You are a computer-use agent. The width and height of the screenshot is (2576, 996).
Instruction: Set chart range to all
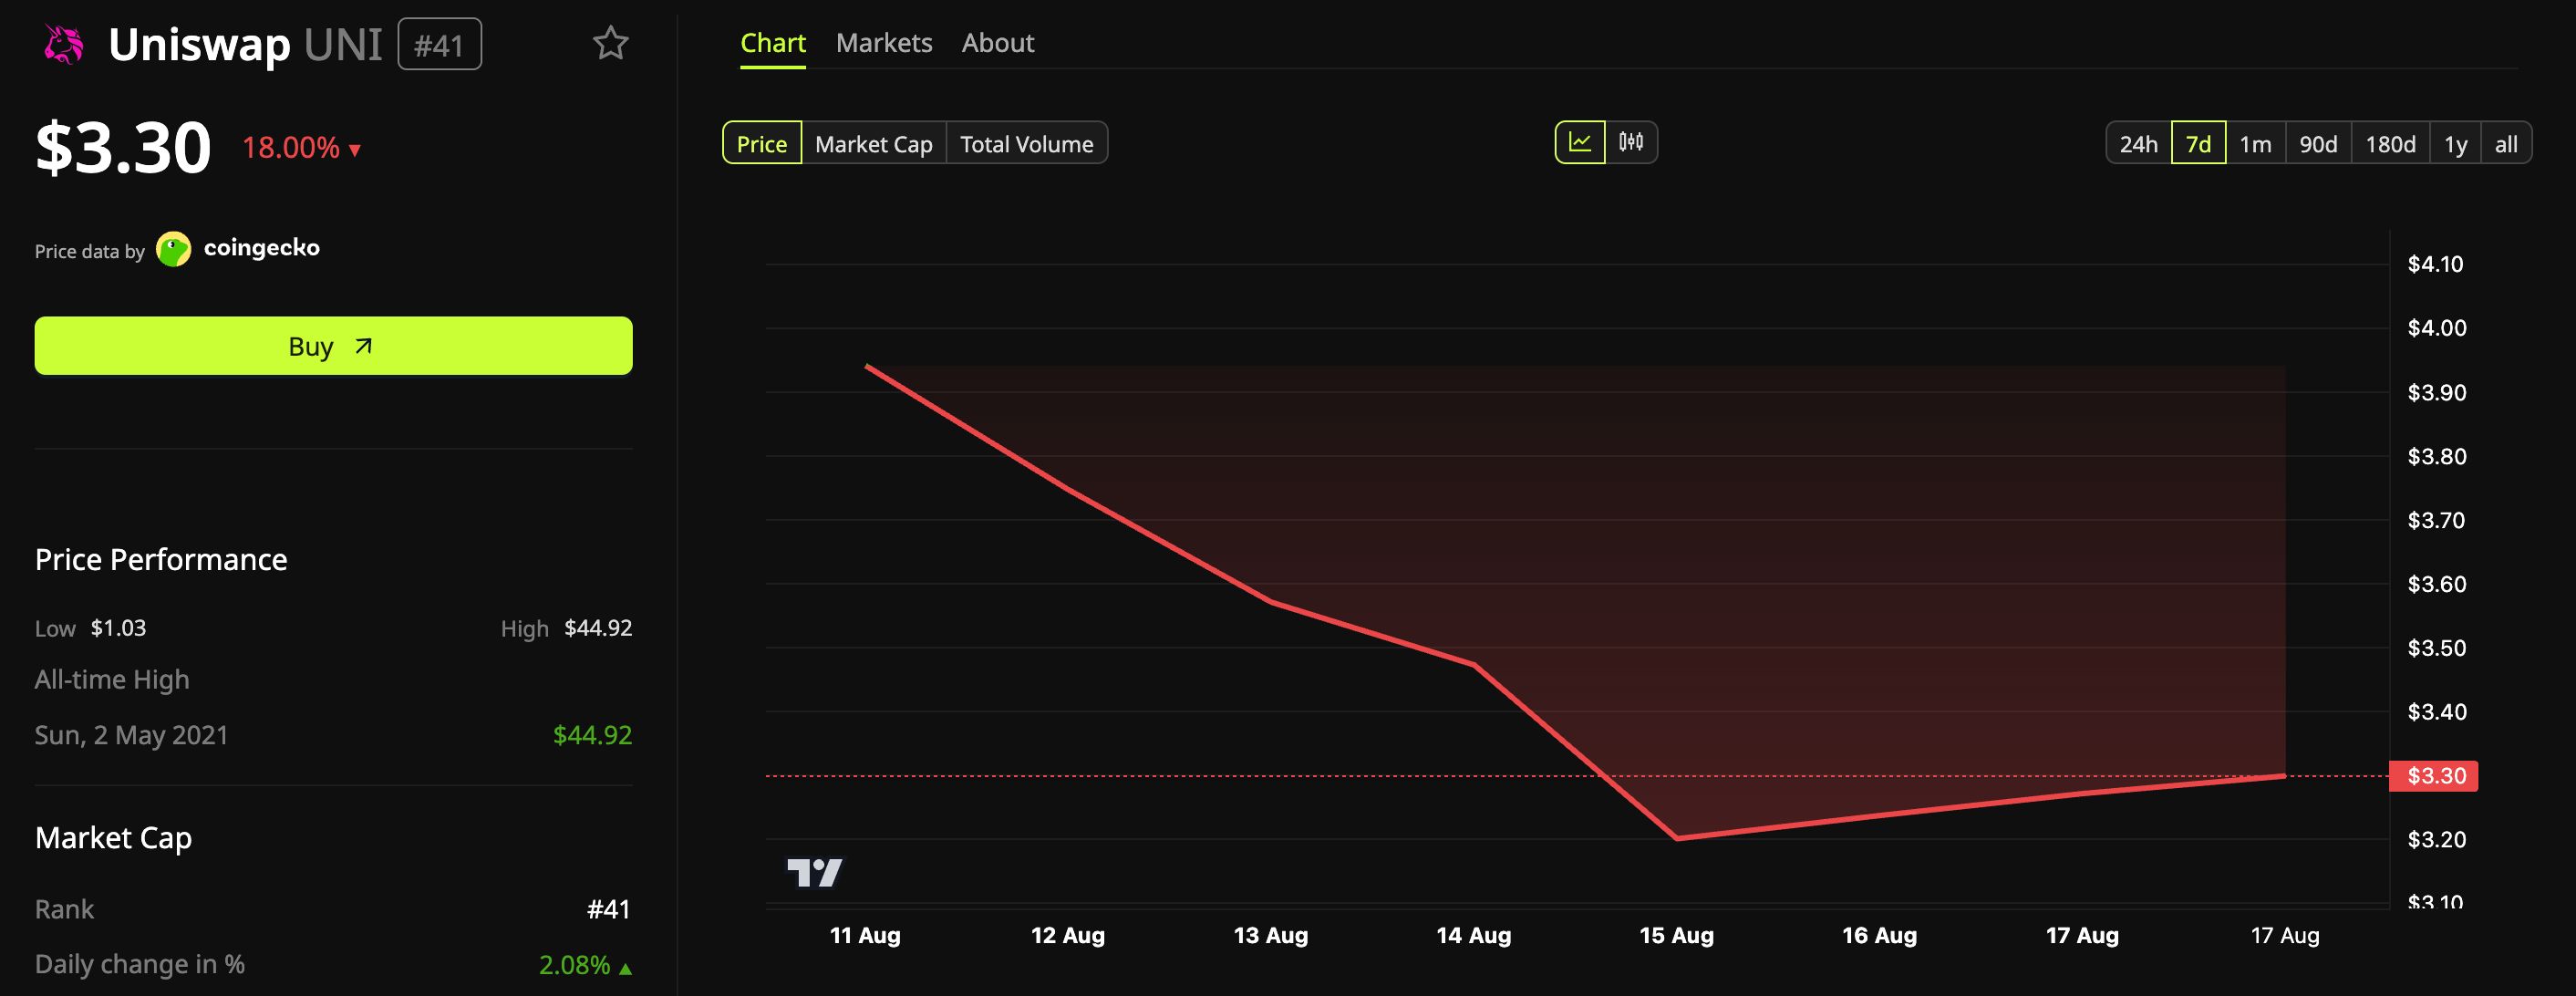[2506, 143]
